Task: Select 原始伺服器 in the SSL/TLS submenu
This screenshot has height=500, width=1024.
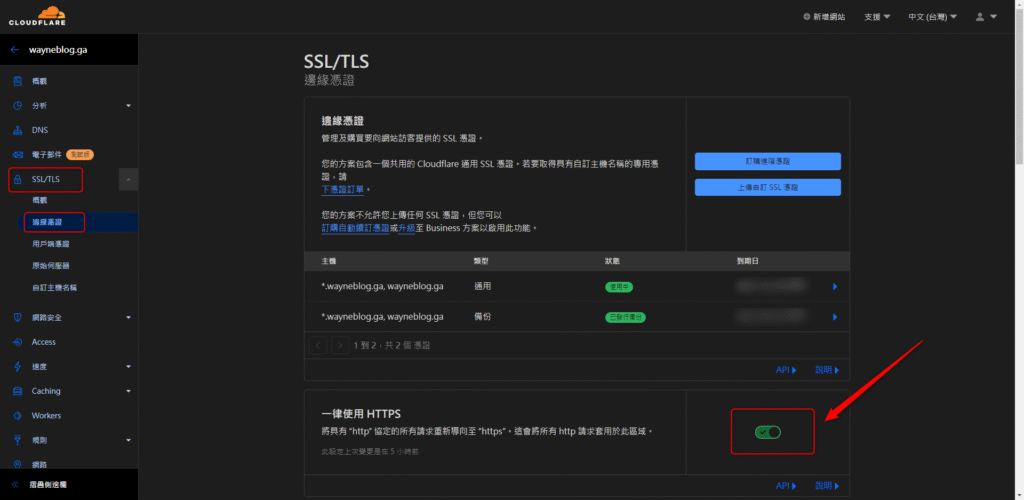Action: click(x=50, y=265)
